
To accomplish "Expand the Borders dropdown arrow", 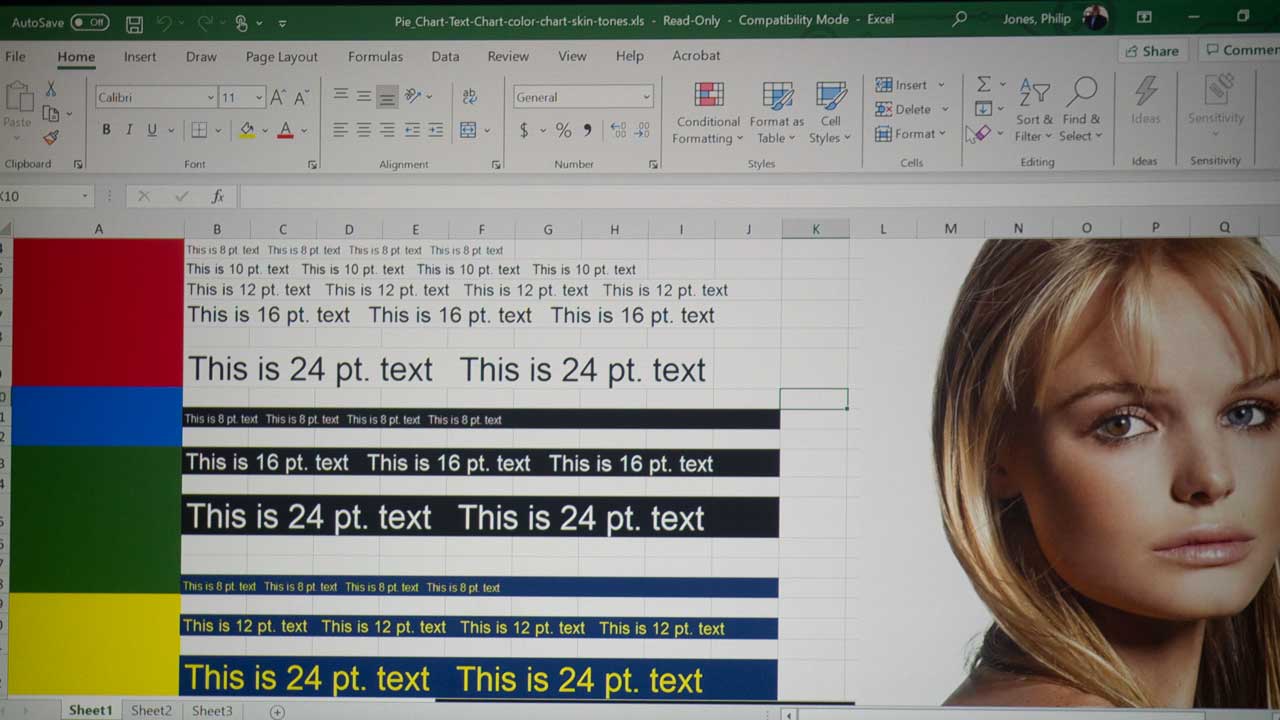I will (x=218, y=131).
